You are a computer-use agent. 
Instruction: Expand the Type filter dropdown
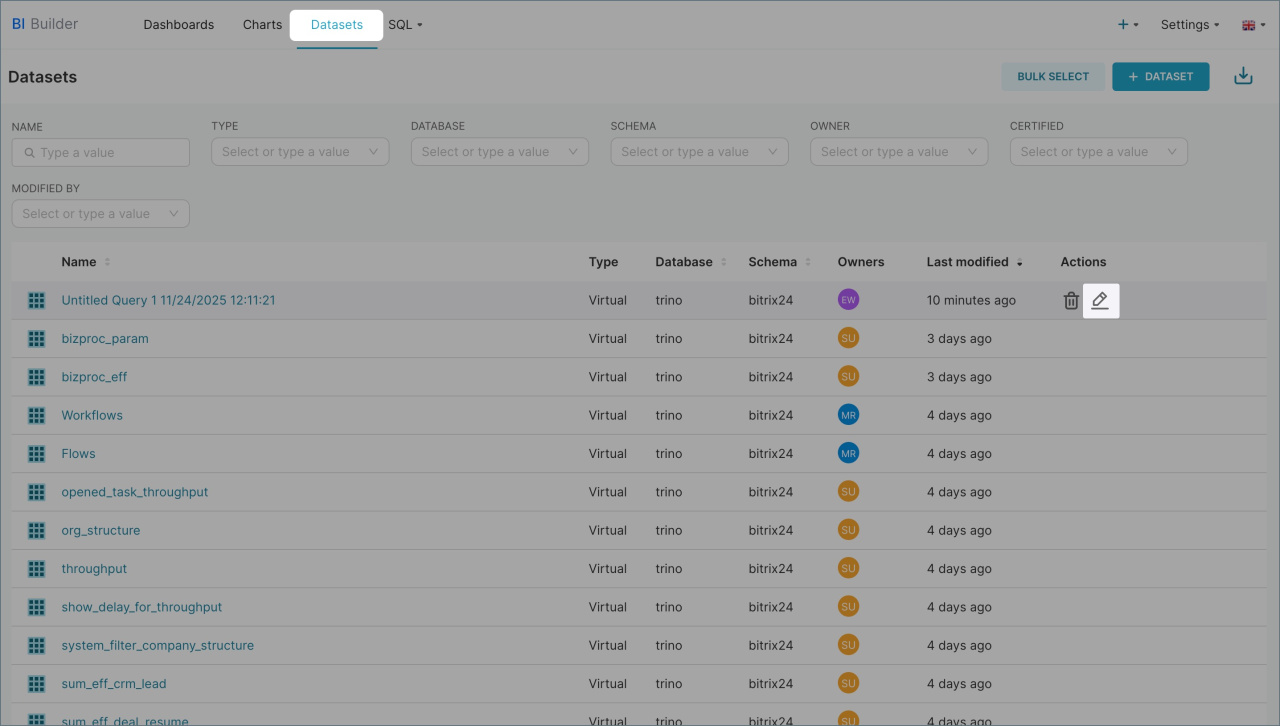coord(299,152)
